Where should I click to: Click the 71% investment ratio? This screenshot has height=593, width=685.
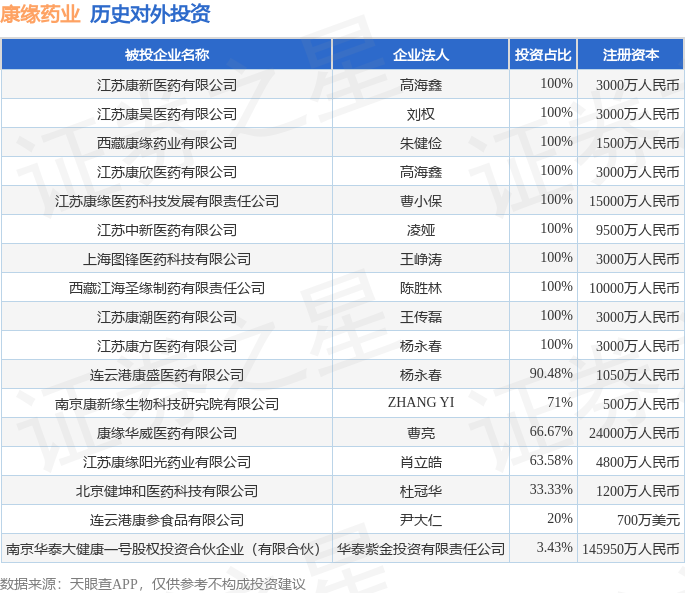(560, 402)
